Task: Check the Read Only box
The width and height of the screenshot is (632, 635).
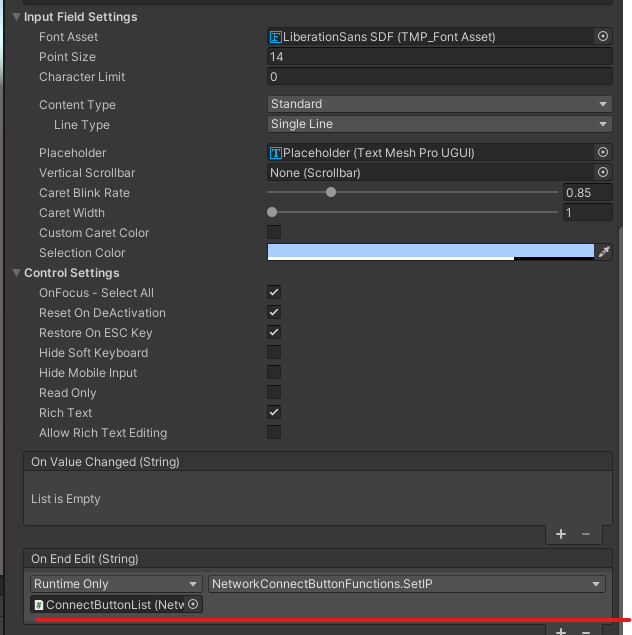Action: 274,392
